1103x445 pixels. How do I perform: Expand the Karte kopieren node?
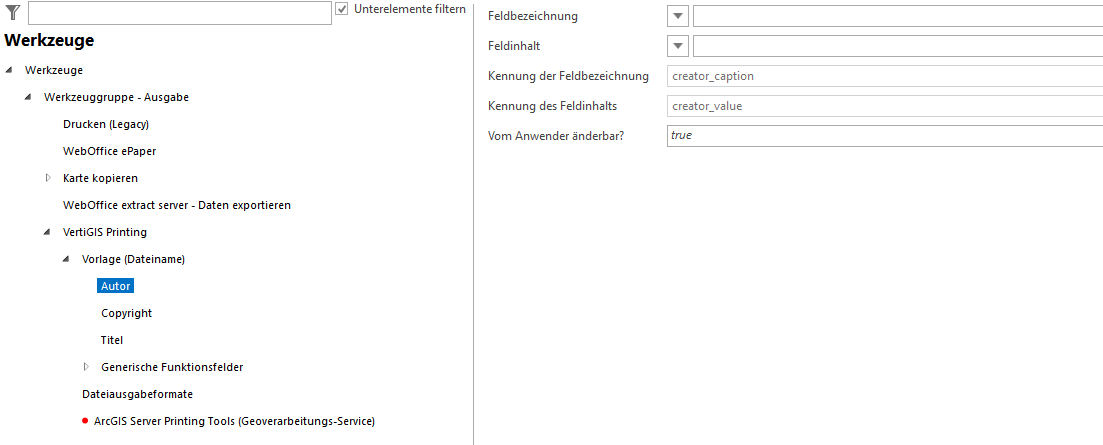coord(48,178)
